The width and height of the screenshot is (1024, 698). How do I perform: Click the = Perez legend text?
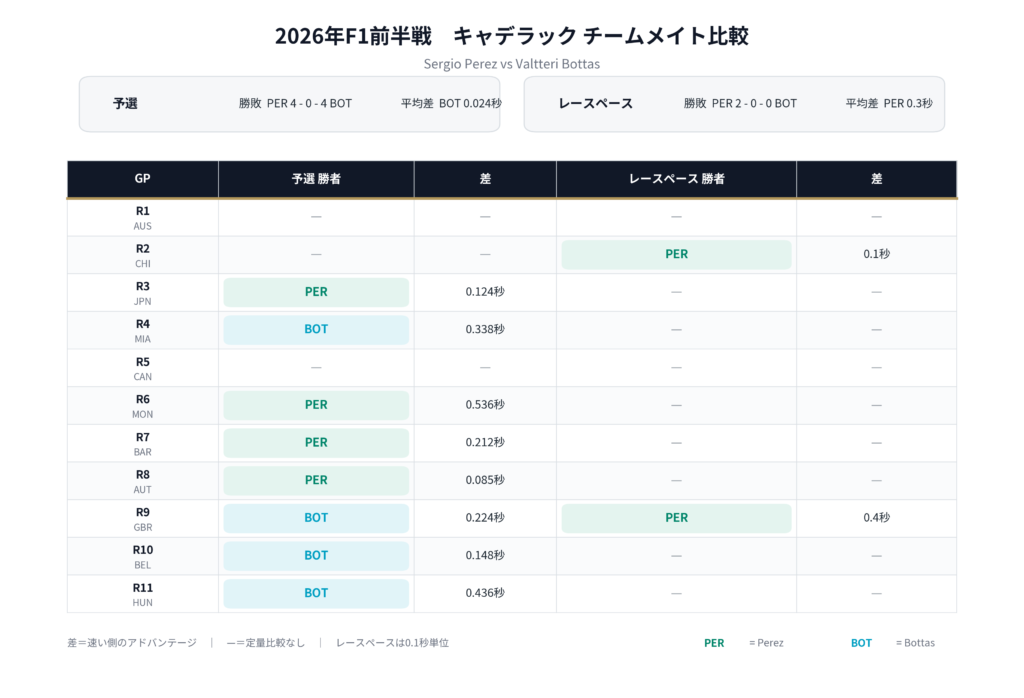(x=766, y=643)
